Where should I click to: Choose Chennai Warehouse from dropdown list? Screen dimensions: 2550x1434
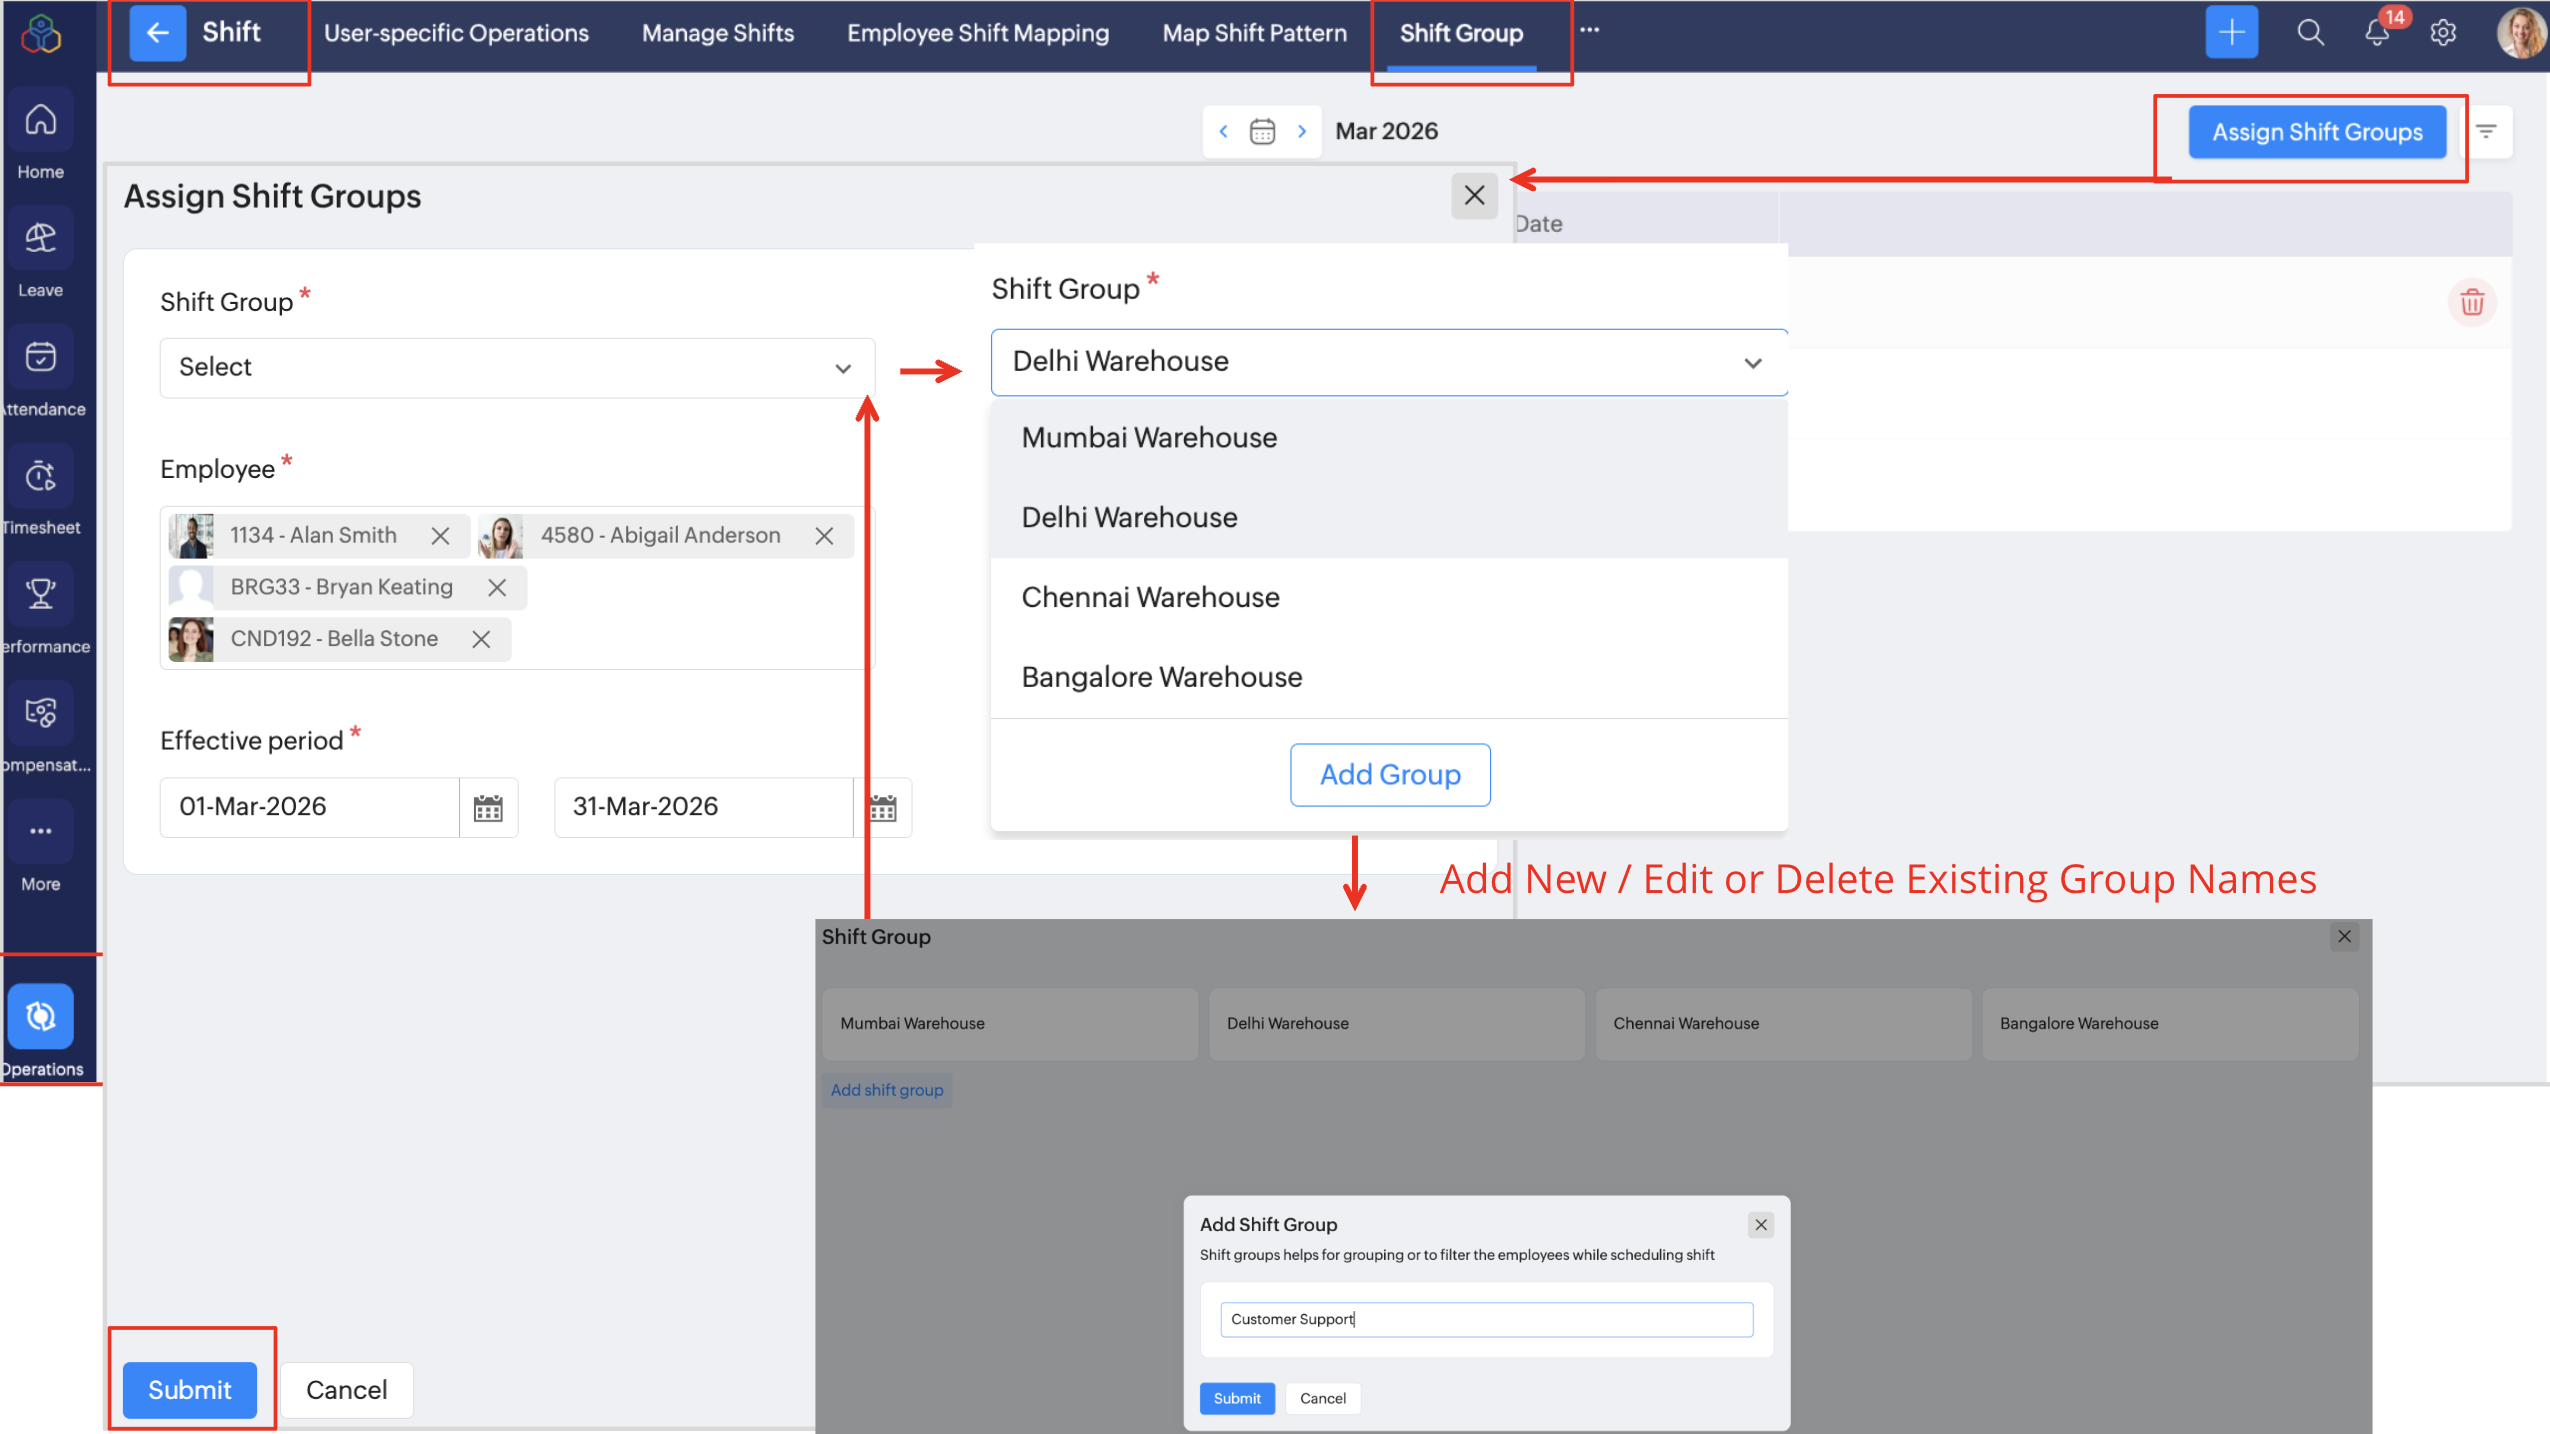[x=1150, y=597]
